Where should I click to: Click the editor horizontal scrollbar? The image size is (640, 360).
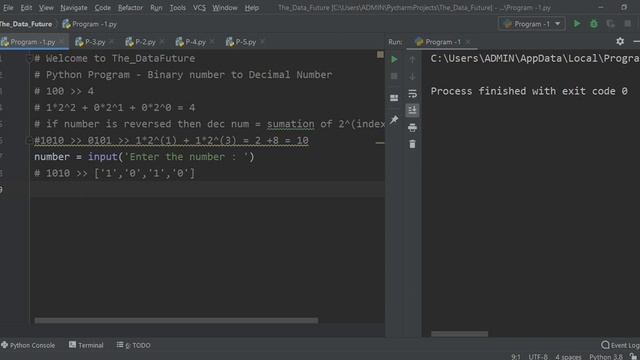pyautogui.click(x=176, y=321)
